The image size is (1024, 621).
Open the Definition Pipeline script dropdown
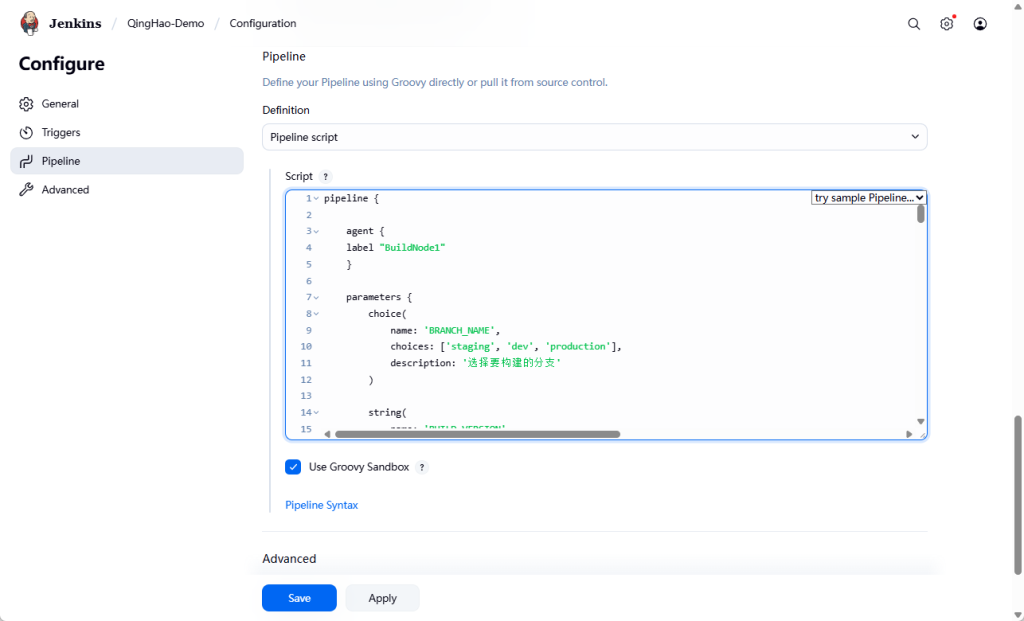point(594,137)
